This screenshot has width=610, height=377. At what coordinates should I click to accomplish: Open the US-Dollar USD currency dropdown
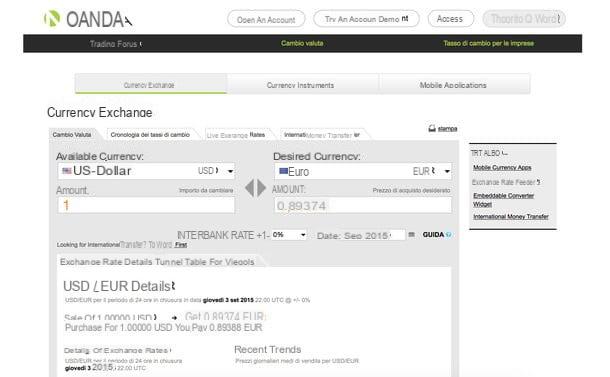tap(146, 171)
